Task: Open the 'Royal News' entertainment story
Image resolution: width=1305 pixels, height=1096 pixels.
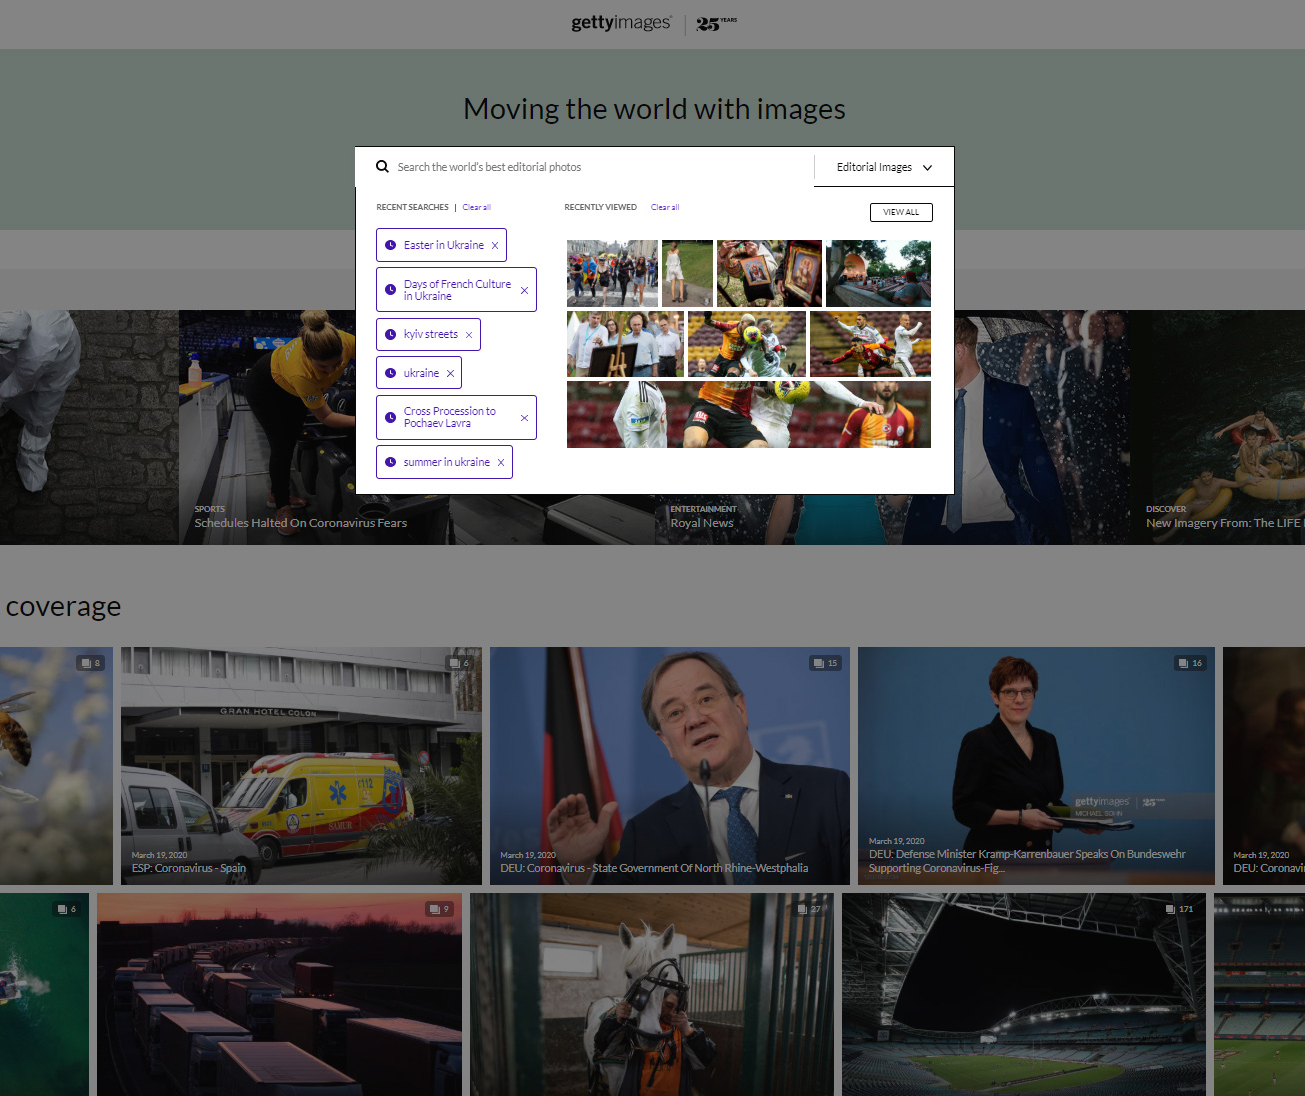Action: [701, 523]
